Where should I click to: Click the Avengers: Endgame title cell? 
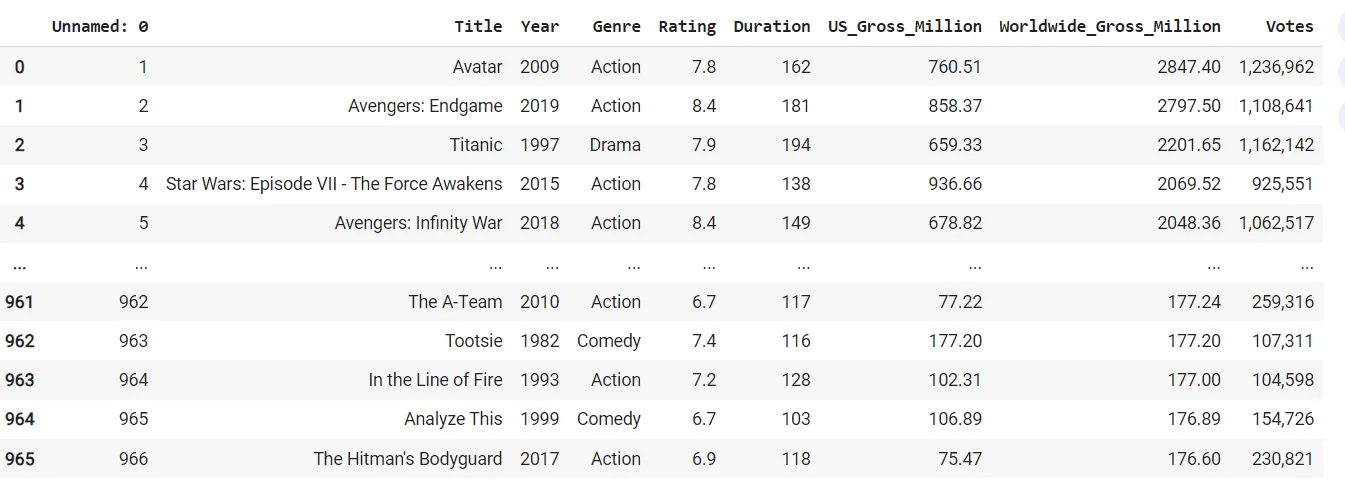[x=425, y=106]
